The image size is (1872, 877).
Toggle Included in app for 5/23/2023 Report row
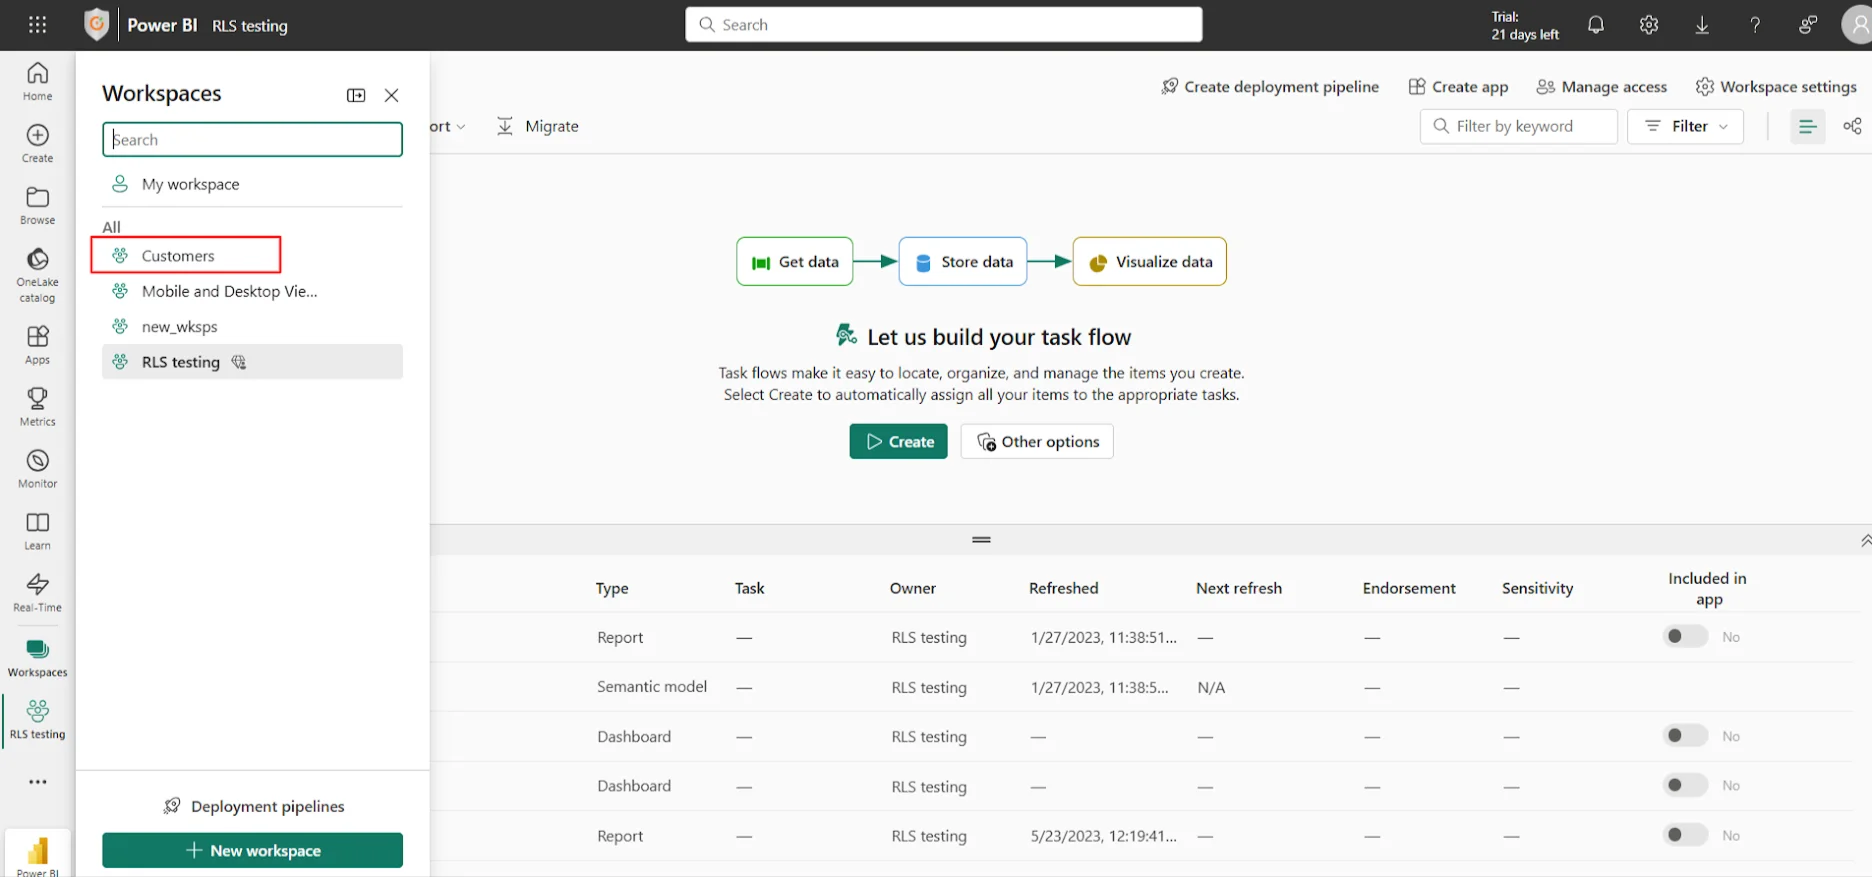(x=1685, y=835)
